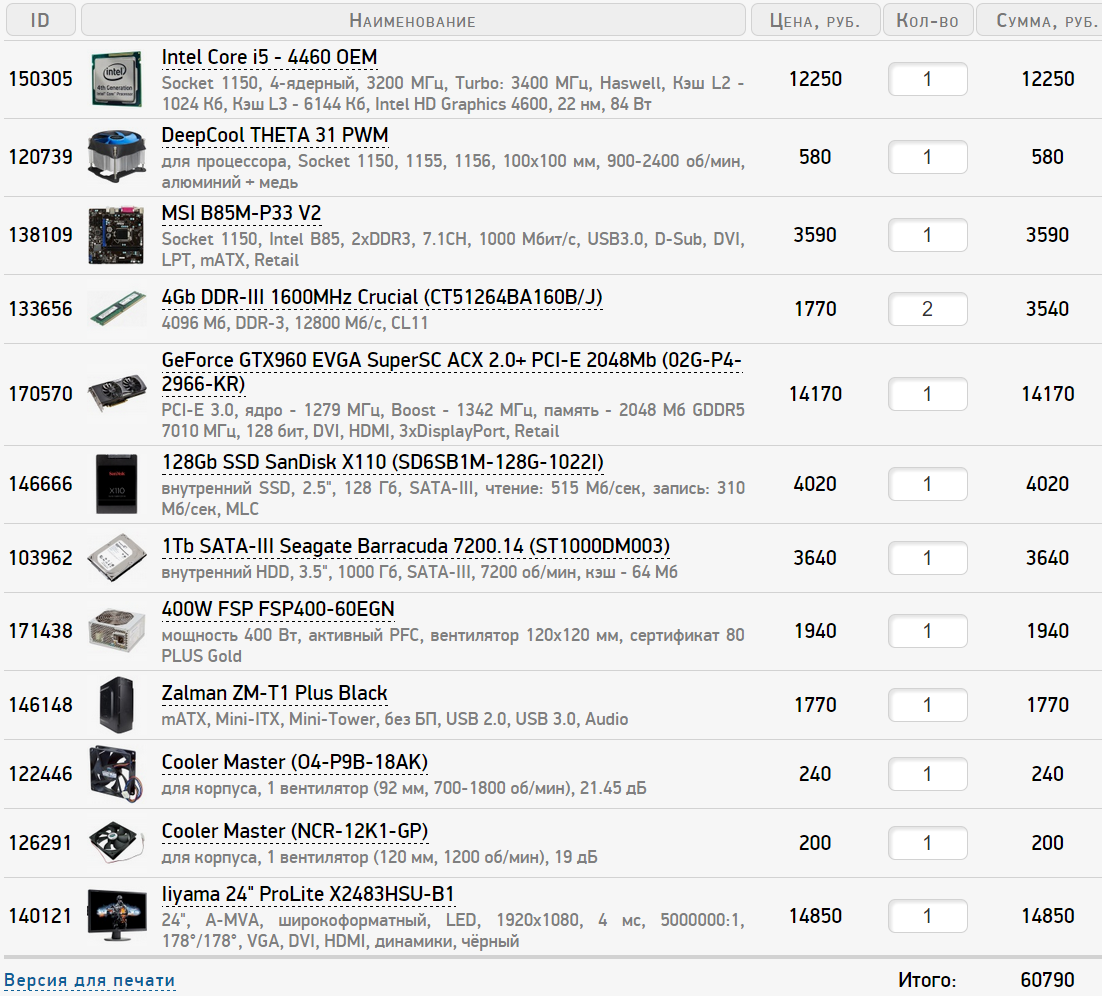Open the 1Tb Seagate Barracuda 7200.14 link
The image size is (1102, 996).
tap(415, 546)
